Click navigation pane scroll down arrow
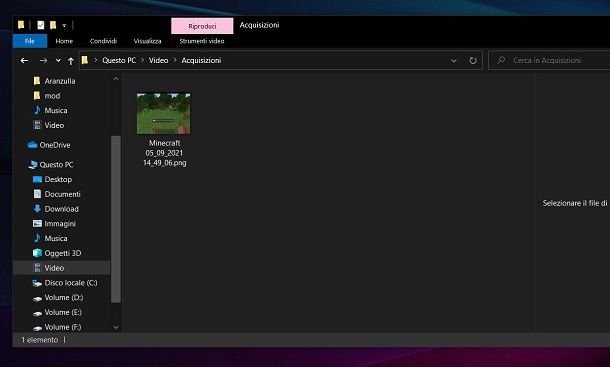This screenshot has width=610, height=367. pos(116,327)
